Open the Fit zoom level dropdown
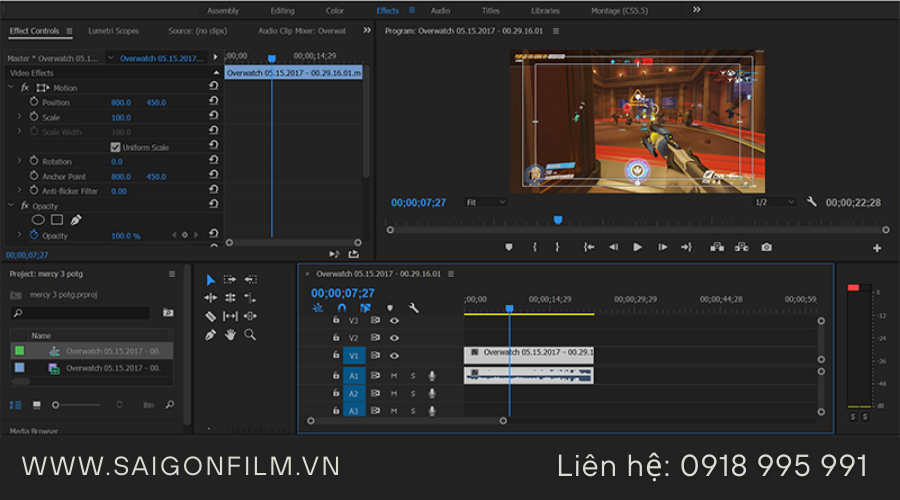Screen dimensions: 900x500 (x=486, y=202)
